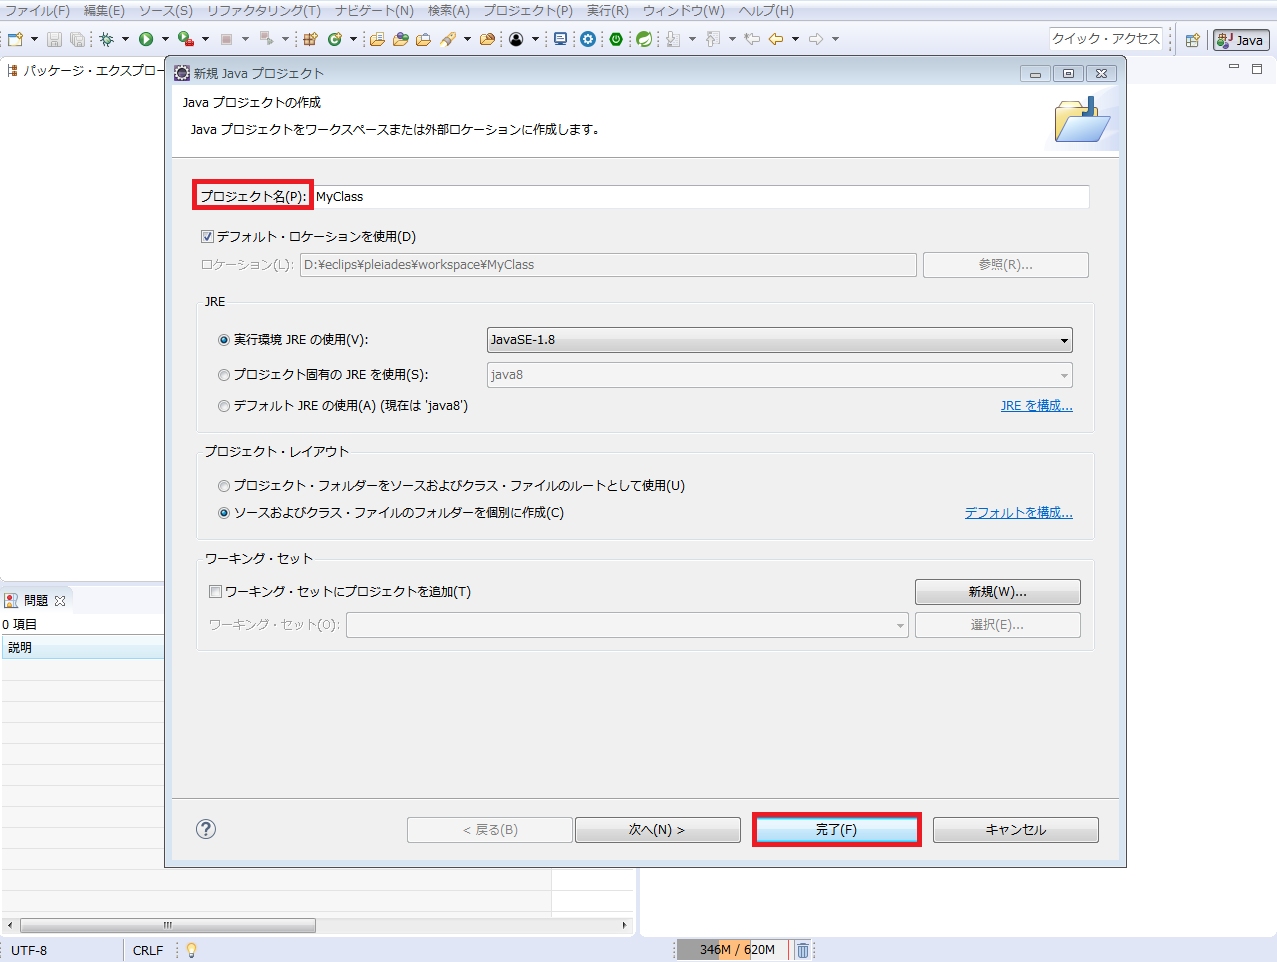Click the Save All icon in toolbar

pyautogui.click(x=77, y=39)
